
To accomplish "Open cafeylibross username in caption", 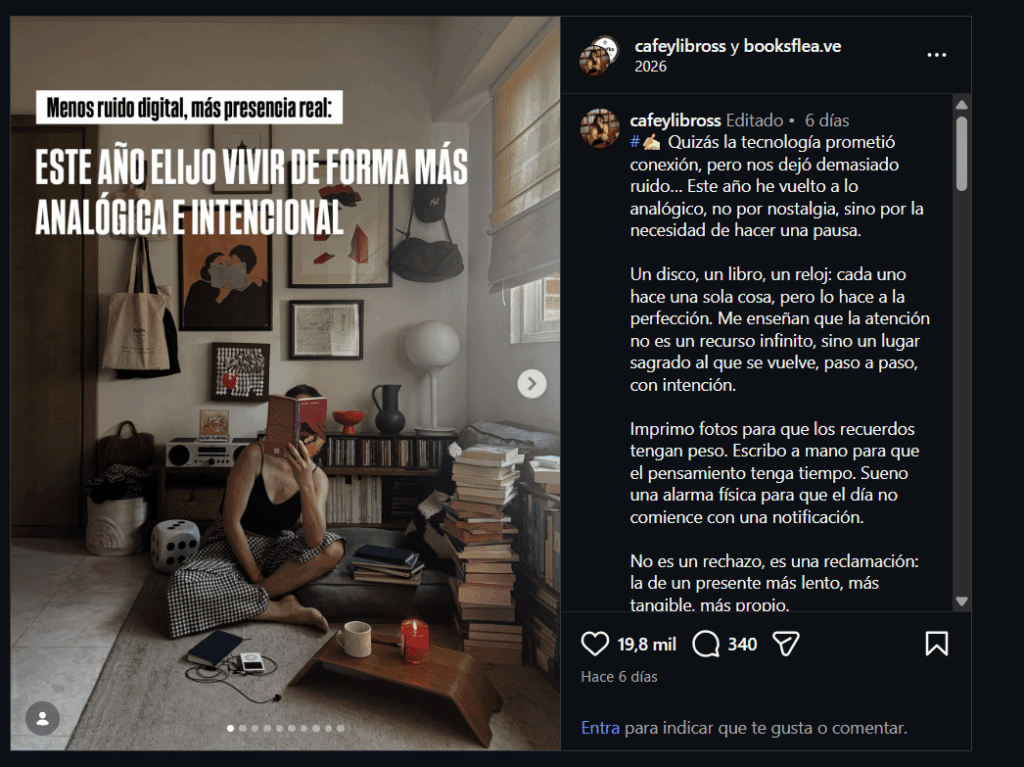I will coord(675,120).
